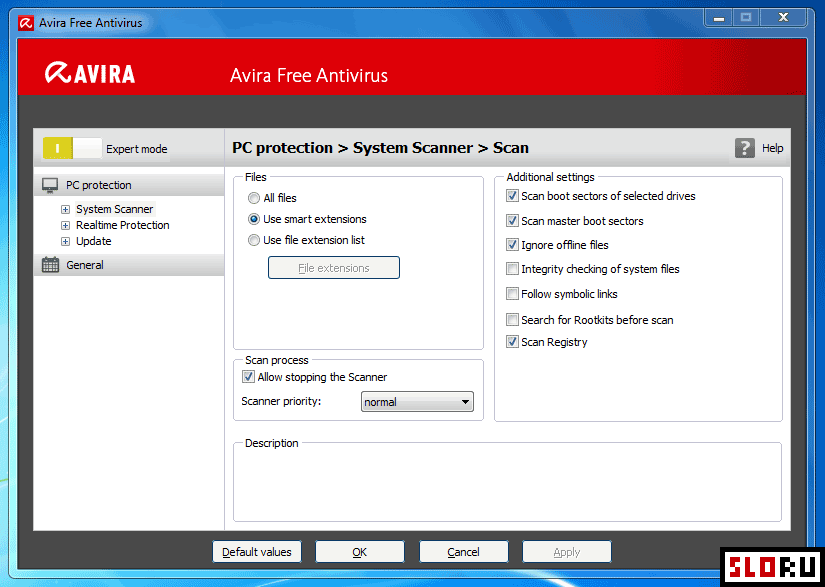Click the Description text area
The height and width of the screenshot is (587, 825).
[507, 484]
